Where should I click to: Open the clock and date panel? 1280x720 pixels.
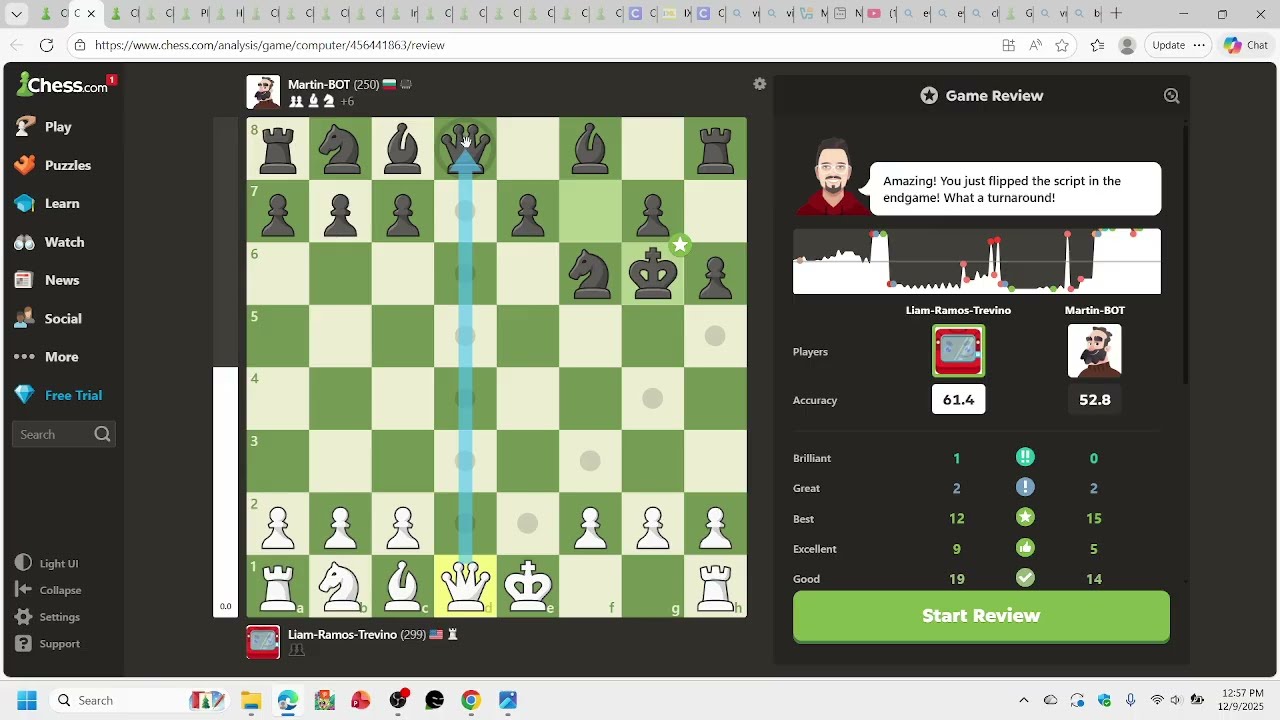click(x=1243, y=700)
